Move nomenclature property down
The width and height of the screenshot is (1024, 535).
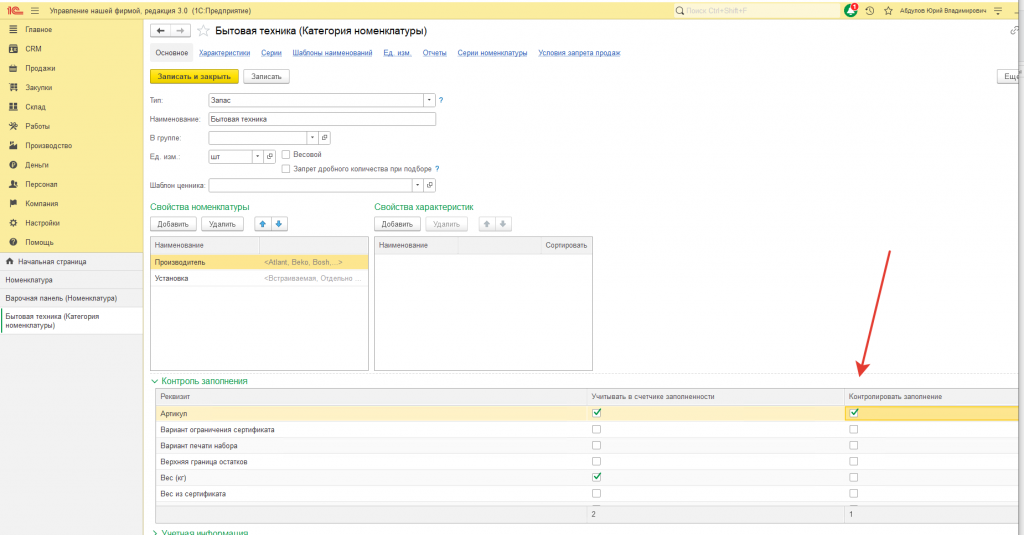[279, 224]
